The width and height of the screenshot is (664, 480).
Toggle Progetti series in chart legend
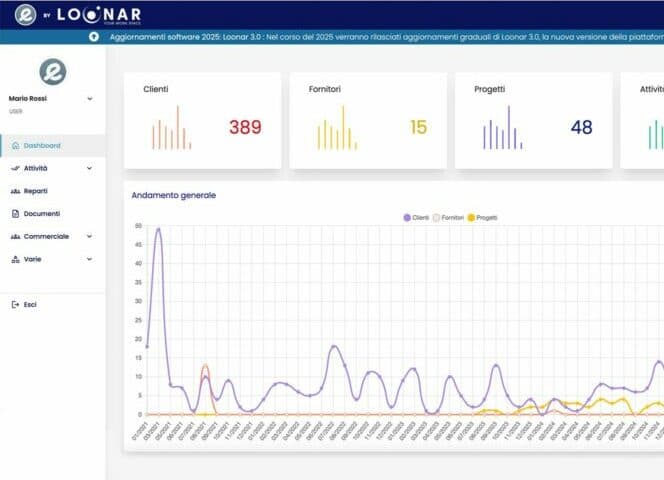482,217
